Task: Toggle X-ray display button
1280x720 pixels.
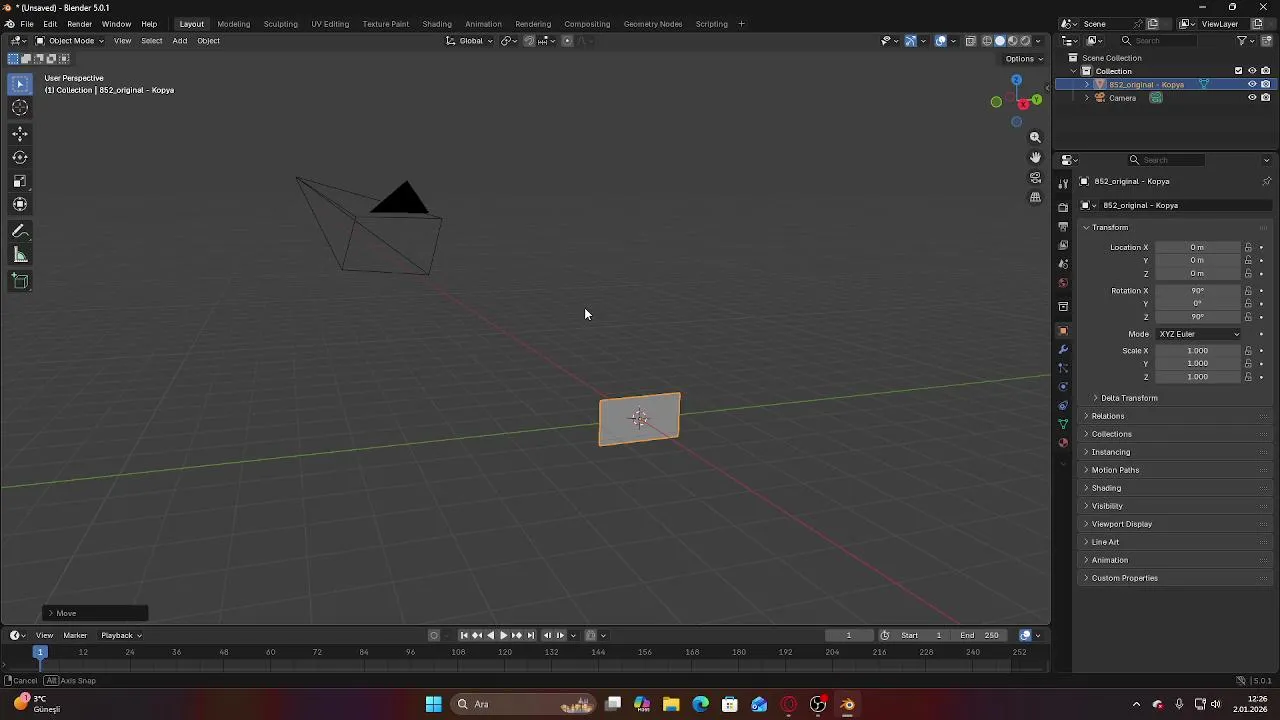Action: point(970,41)
